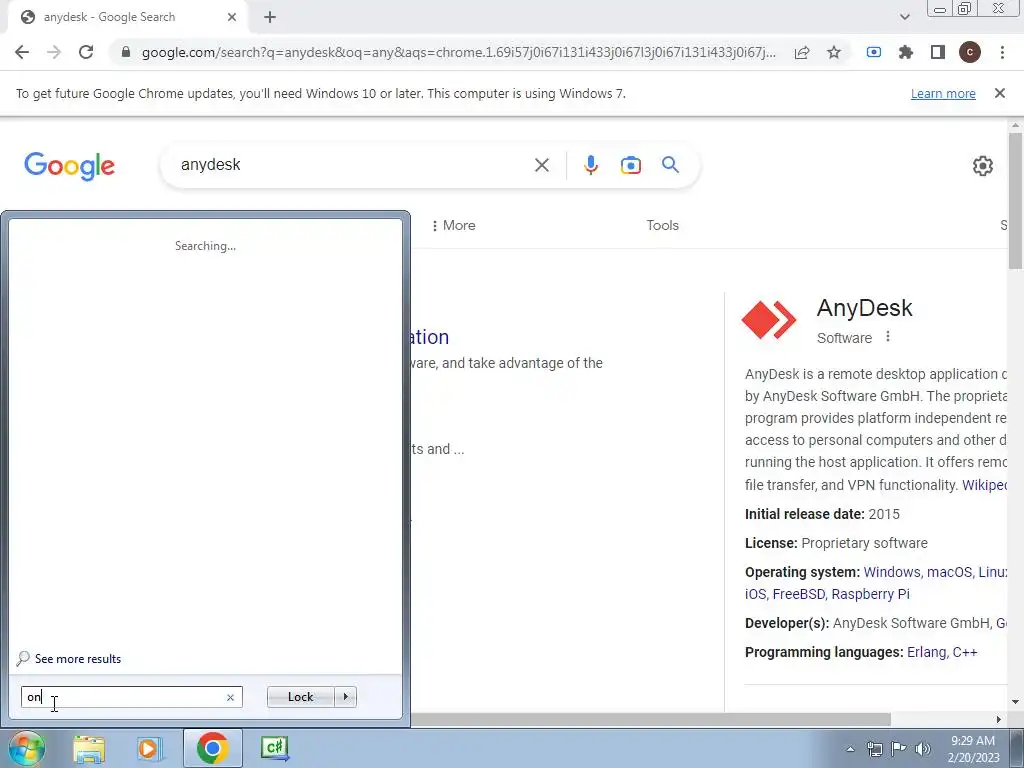The width and height of the screenshot is (1024, 768).
Task: Open the Extensions puzzle icon
Action: (x=906, y=52)
